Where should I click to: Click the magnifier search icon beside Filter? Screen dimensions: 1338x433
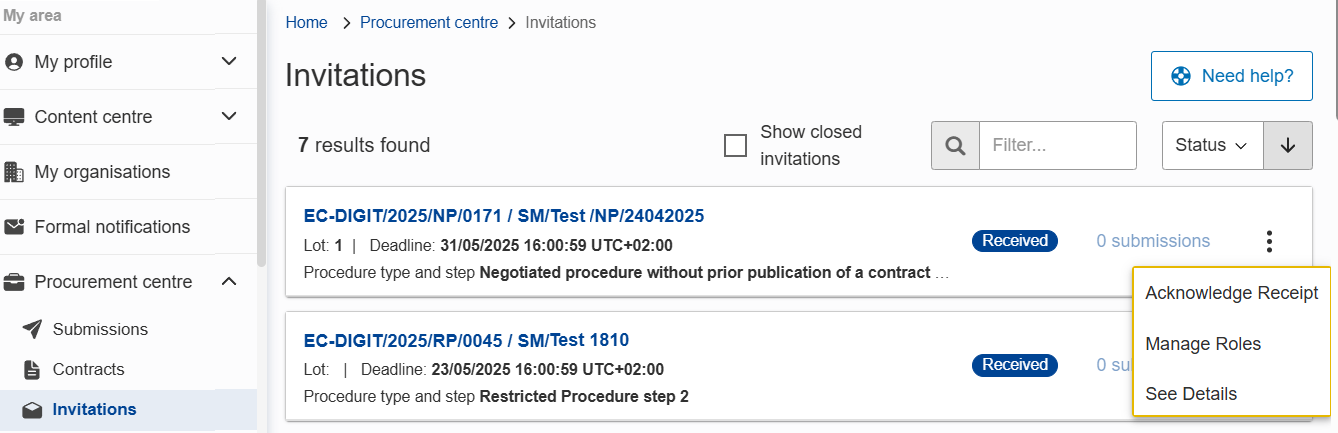[x=955, y=146]
